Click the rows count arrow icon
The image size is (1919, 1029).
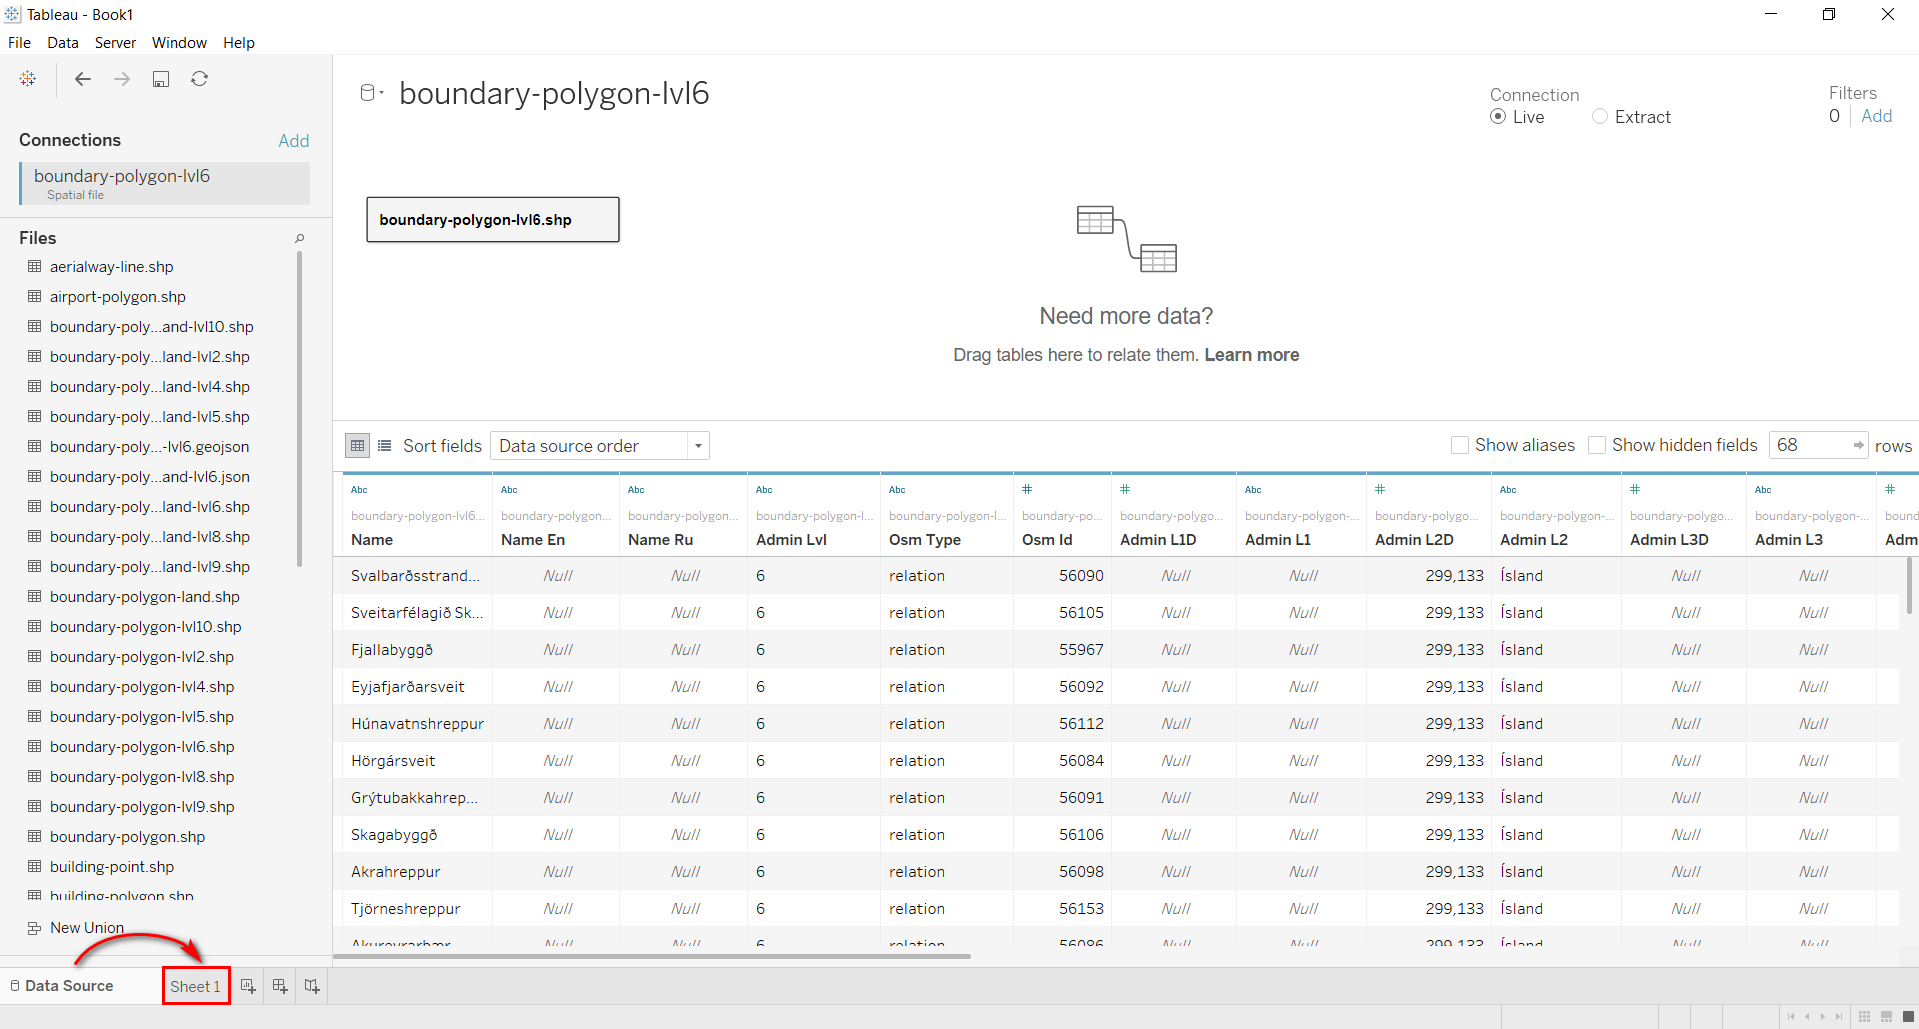1858,445
